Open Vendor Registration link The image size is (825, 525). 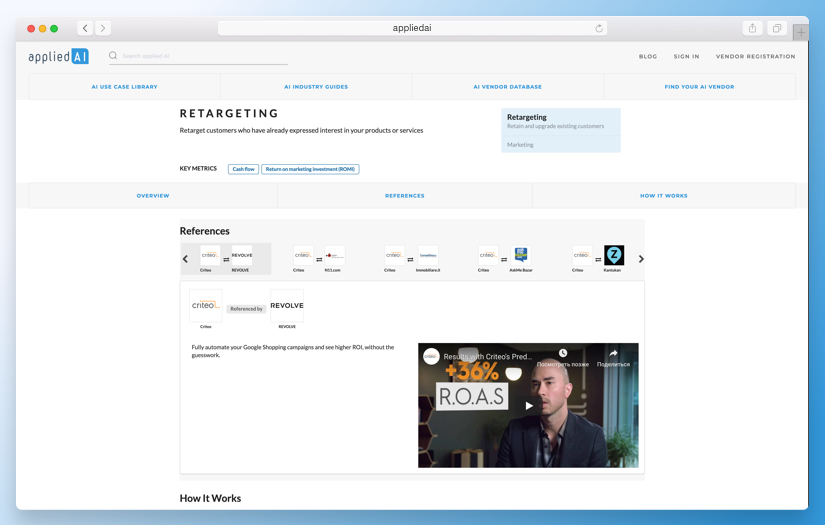click(755, 56)
